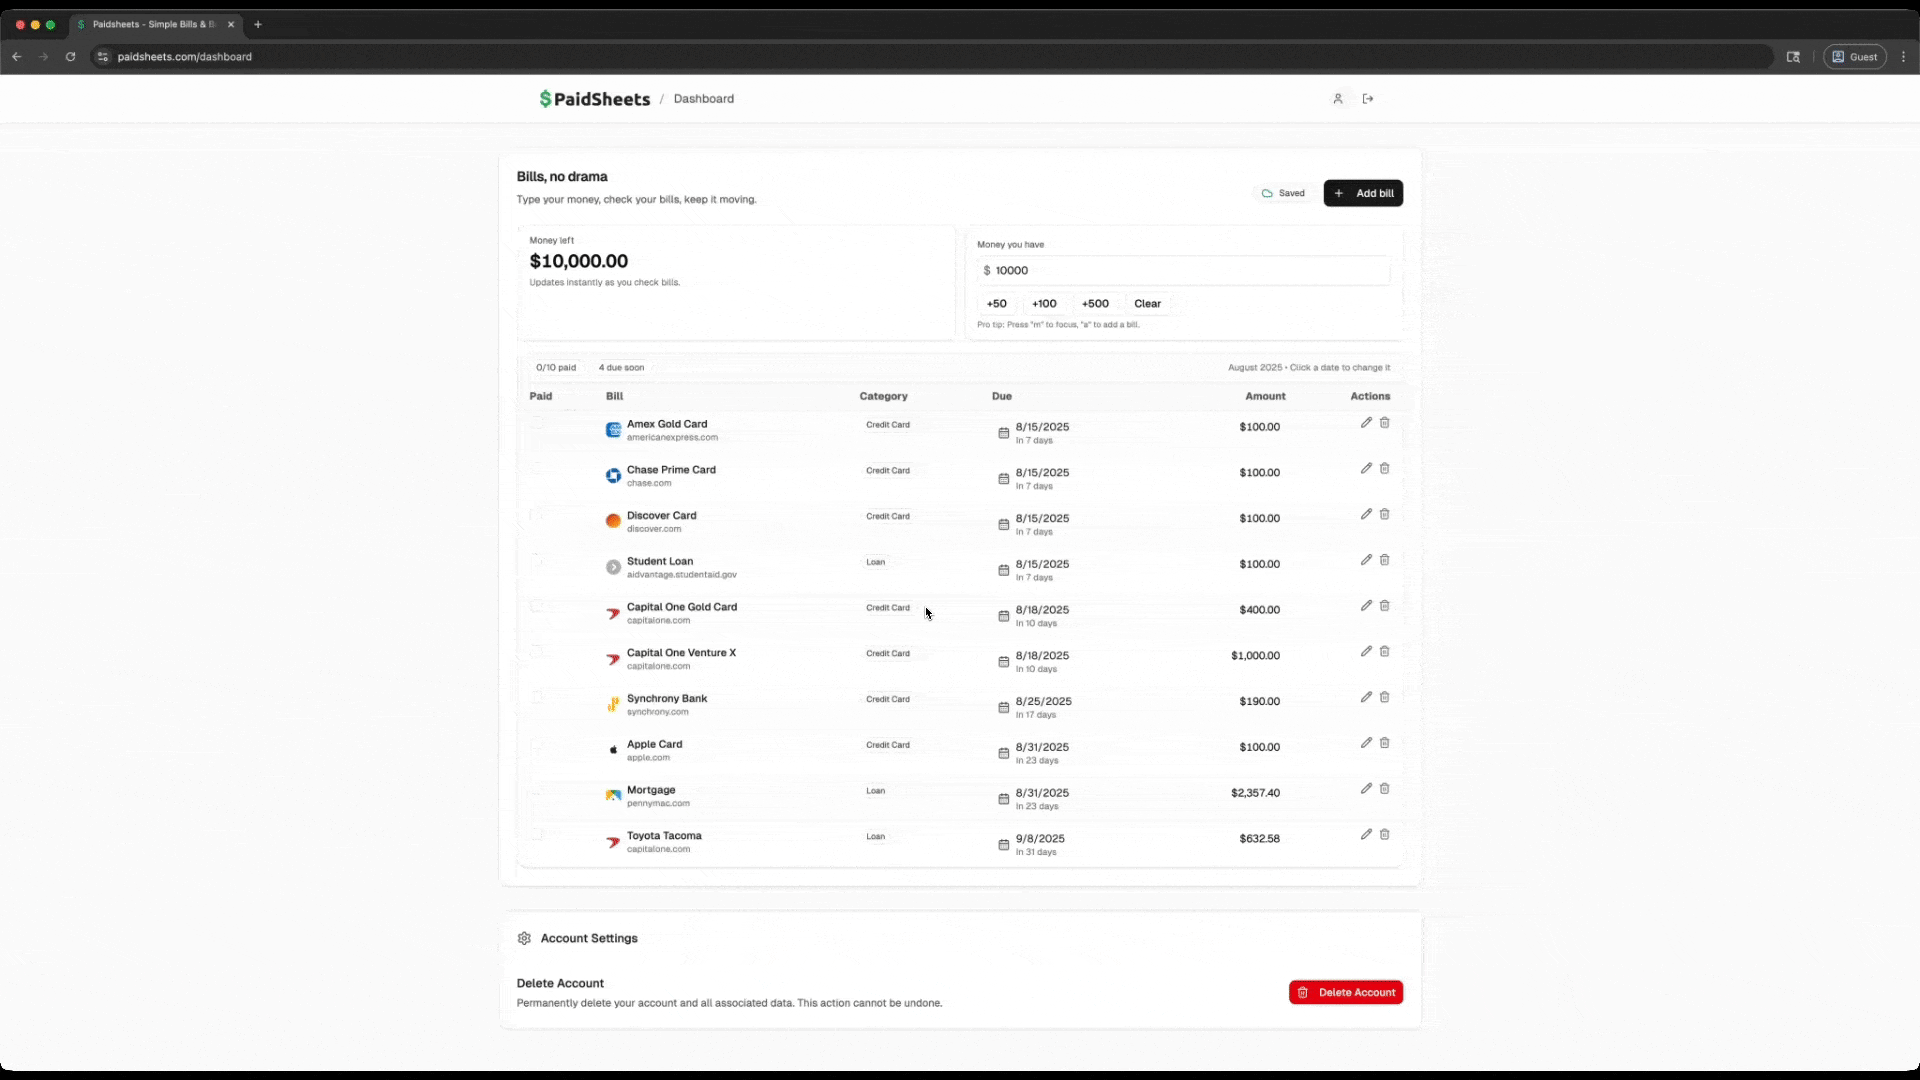1920x1080 pixels.
Task: Click the Add bill button
Action: pos(1363,193)
